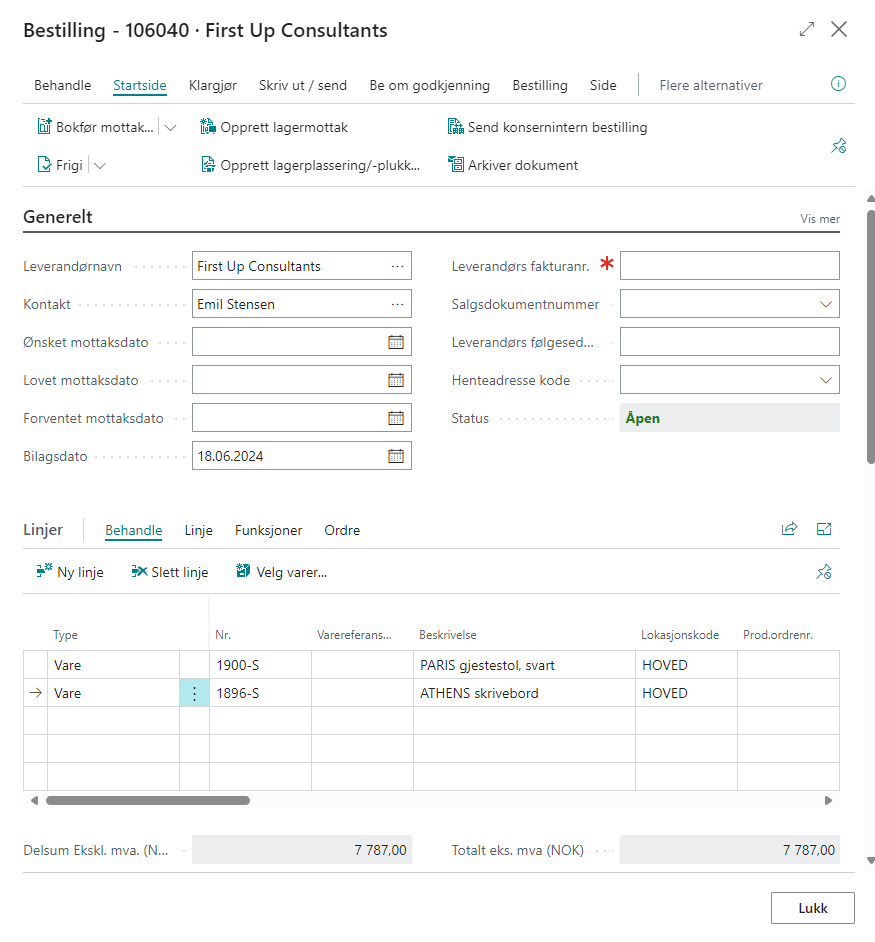Click the info icon in ribbon

click(838, 84)
